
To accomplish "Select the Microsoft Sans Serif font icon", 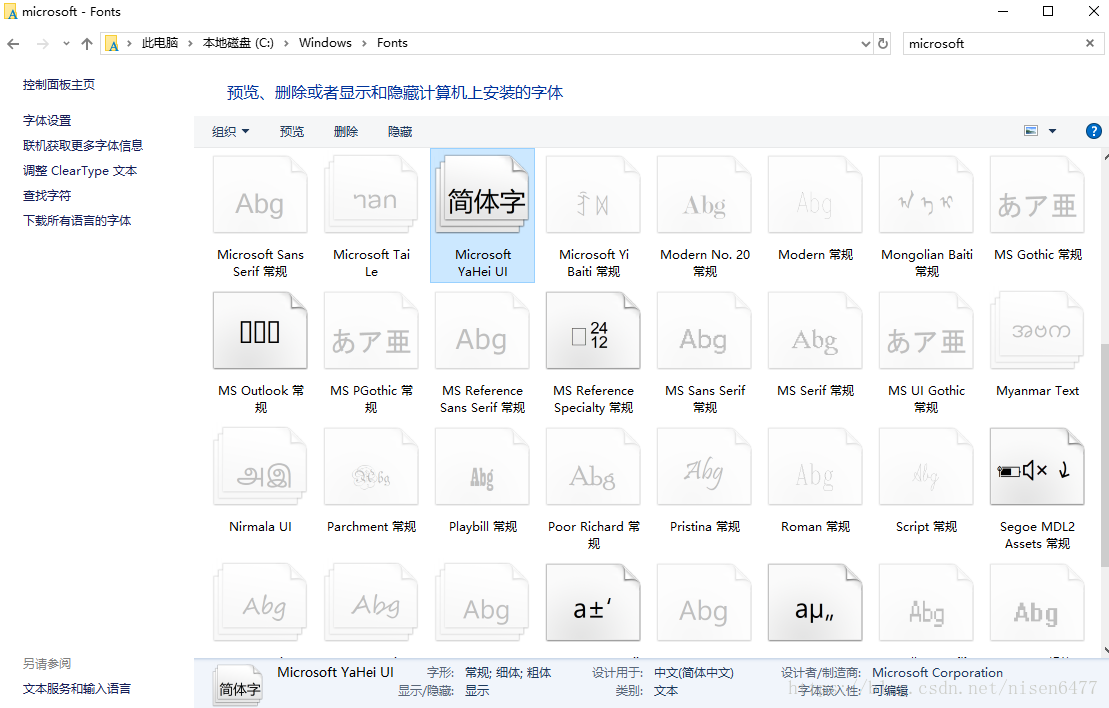I will click(260, 196).
